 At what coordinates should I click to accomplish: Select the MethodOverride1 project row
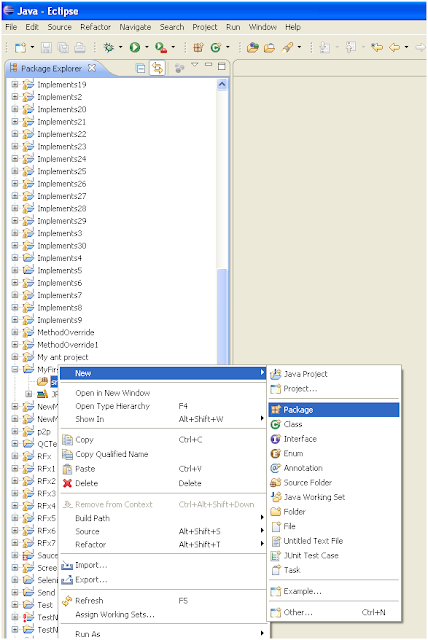coord(68,345)
